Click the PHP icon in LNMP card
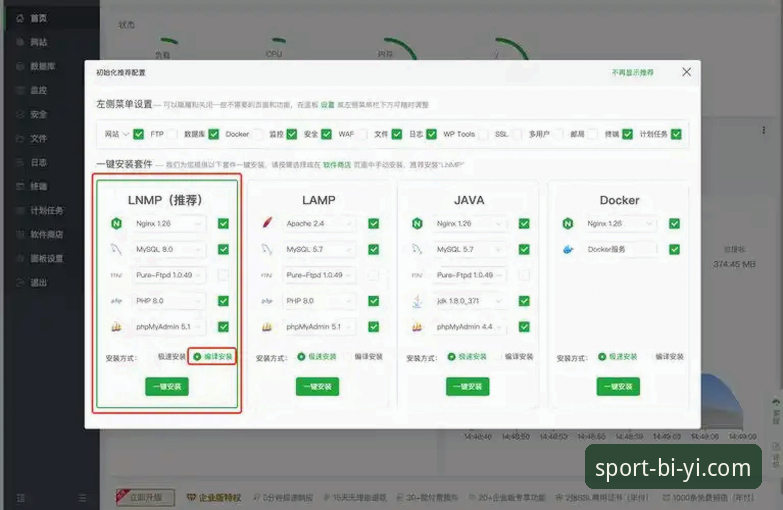This screenshot has height=510, width=783. tap(116, 301)
